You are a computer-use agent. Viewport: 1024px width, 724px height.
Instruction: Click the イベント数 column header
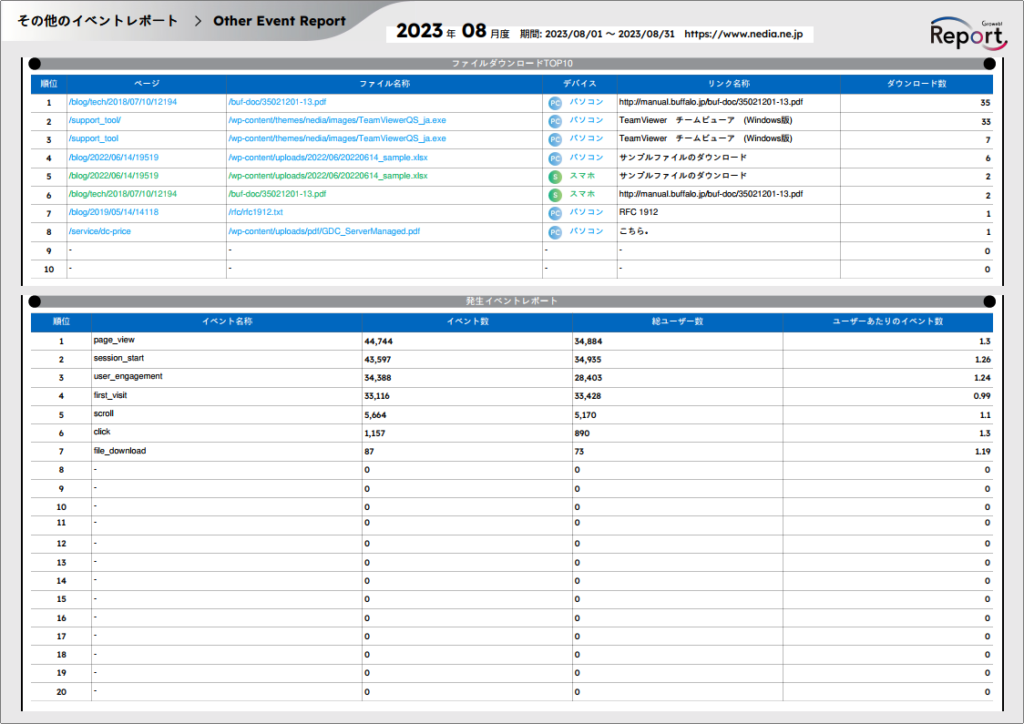click(x=467, y=322)
